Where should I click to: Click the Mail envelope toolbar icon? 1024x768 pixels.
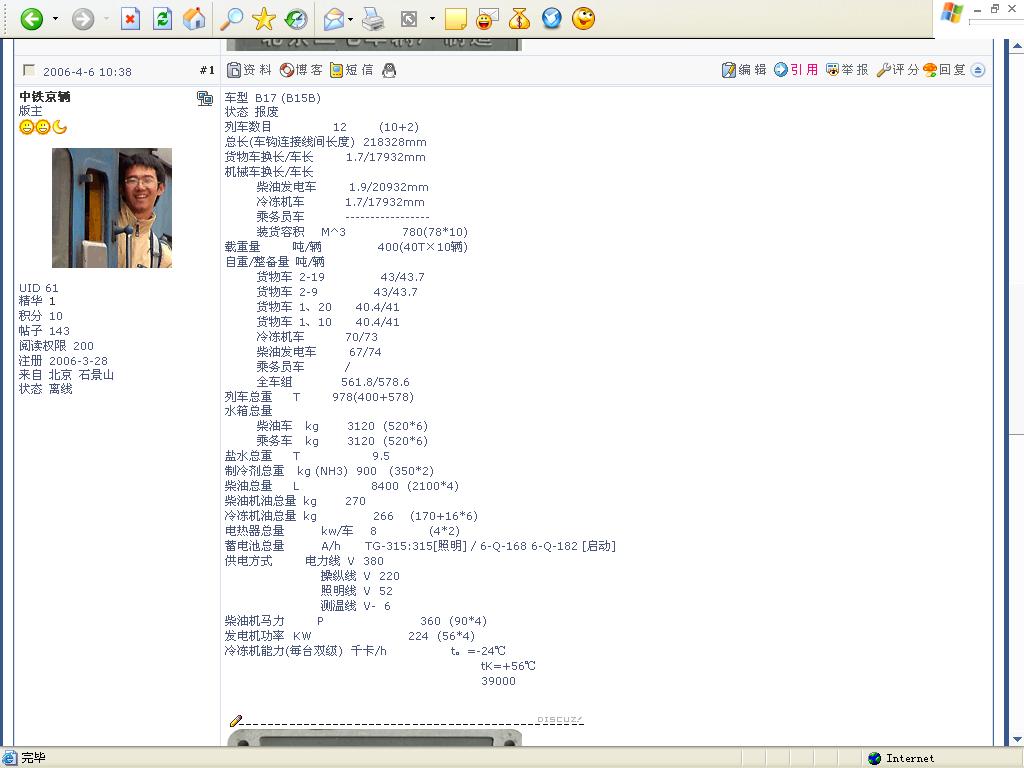point(334,19)
